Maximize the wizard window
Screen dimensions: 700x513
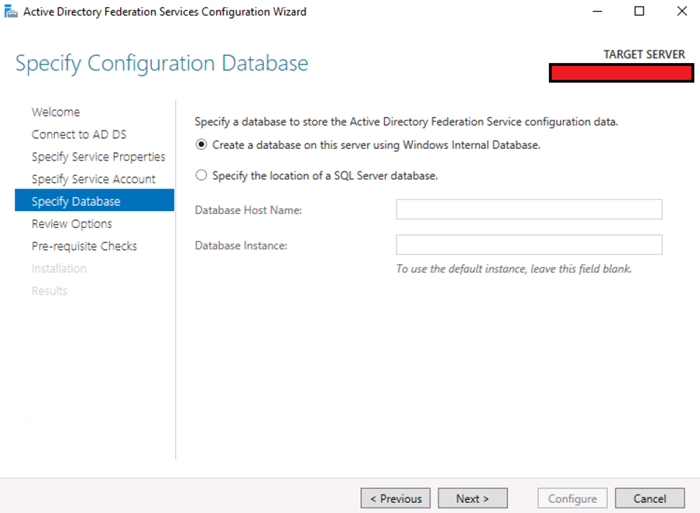639,12
